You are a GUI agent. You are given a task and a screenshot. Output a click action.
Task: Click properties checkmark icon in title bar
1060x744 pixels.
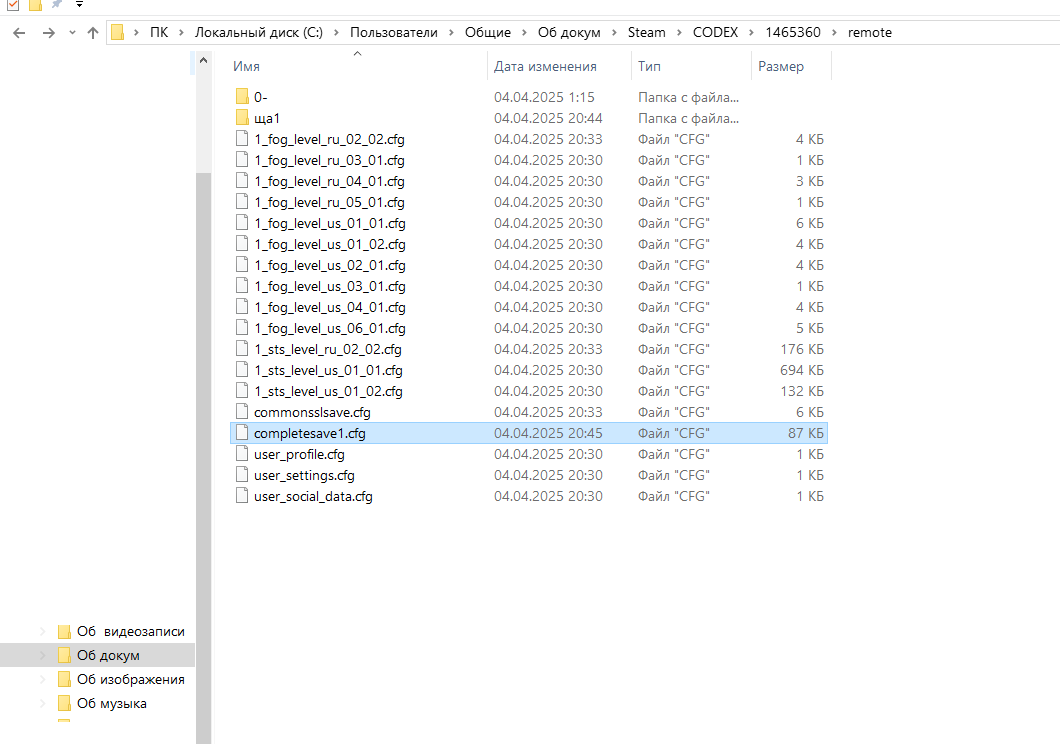pos(13,5)
